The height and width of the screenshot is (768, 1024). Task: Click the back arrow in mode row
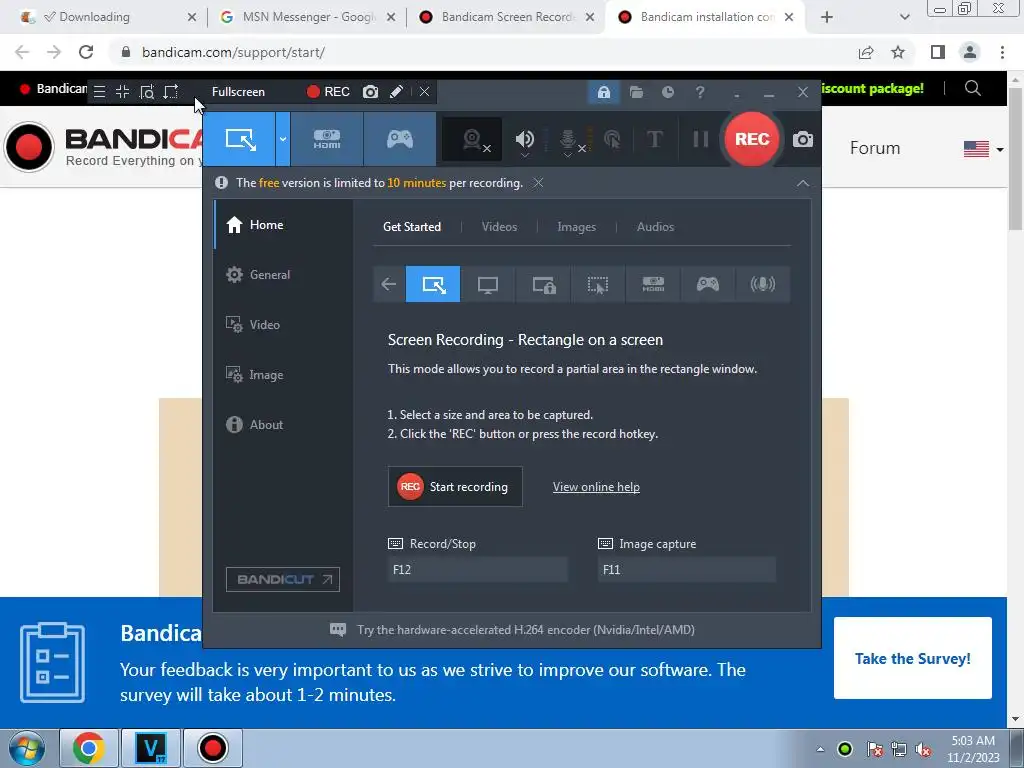pyautogui.click(x=389, y=284)
